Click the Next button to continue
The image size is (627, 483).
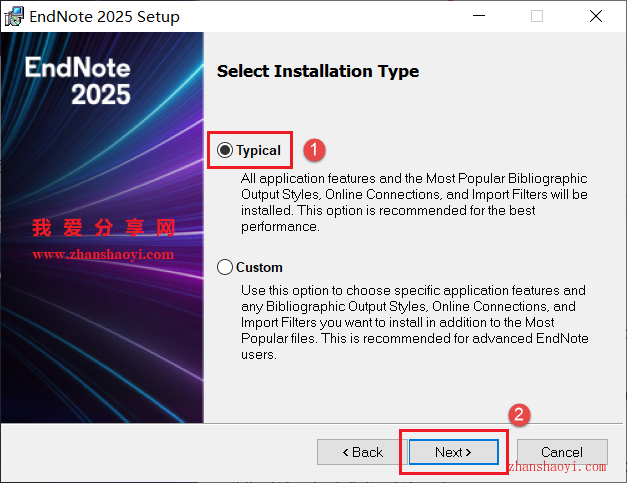[453, 452]
